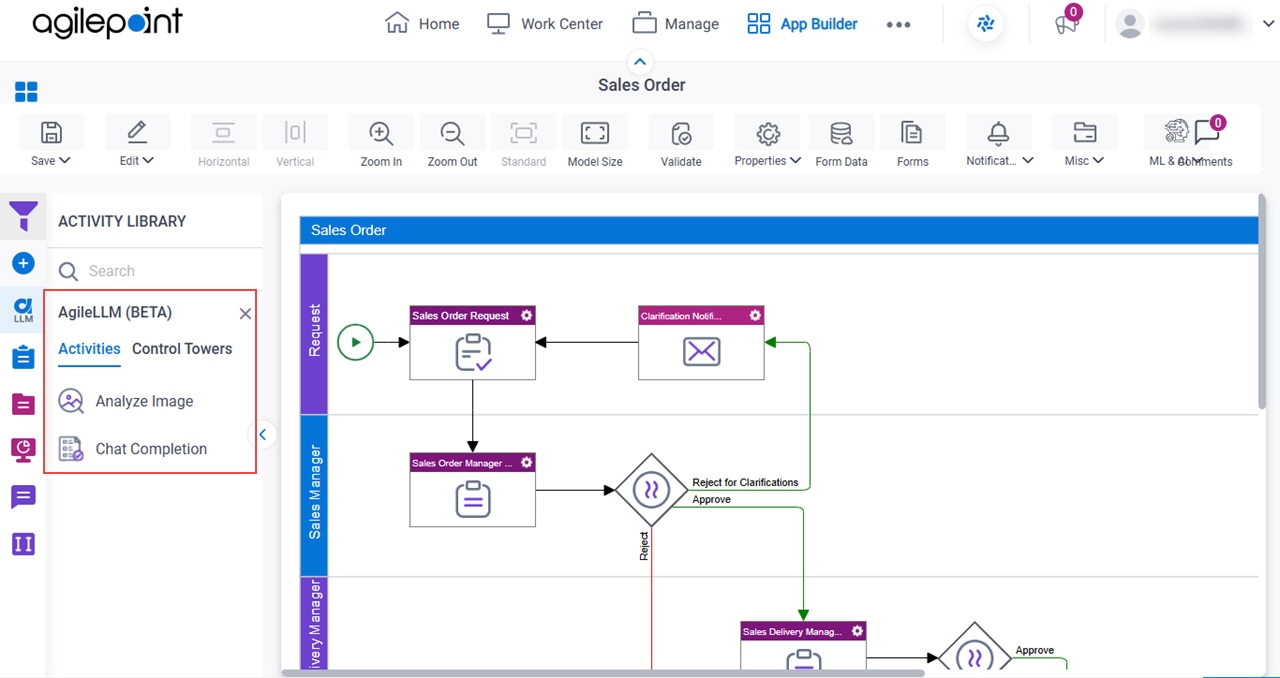
Task: Select the LLM category icon in the sidebar
Action: tap(23, 309)
